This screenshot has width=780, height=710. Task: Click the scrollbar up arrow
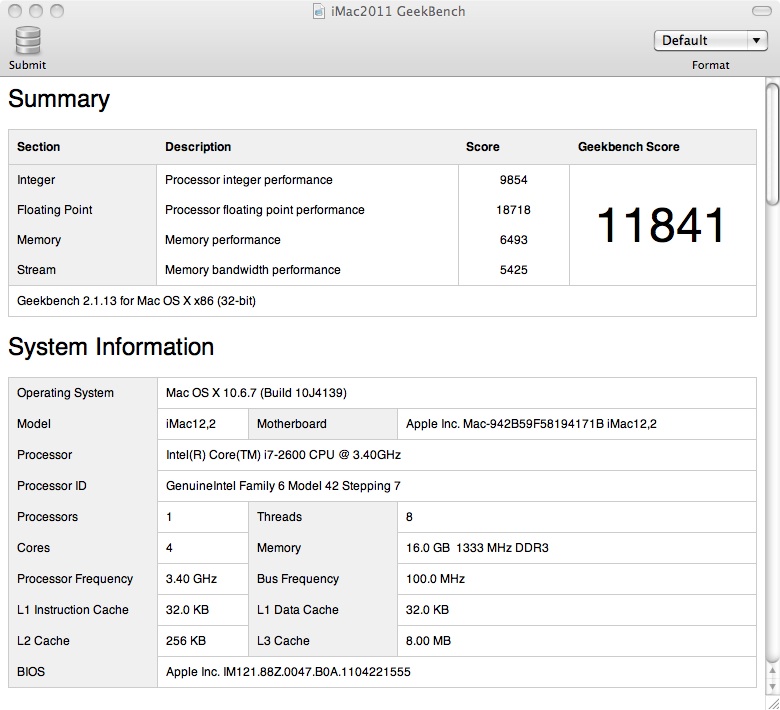point(772,671)
